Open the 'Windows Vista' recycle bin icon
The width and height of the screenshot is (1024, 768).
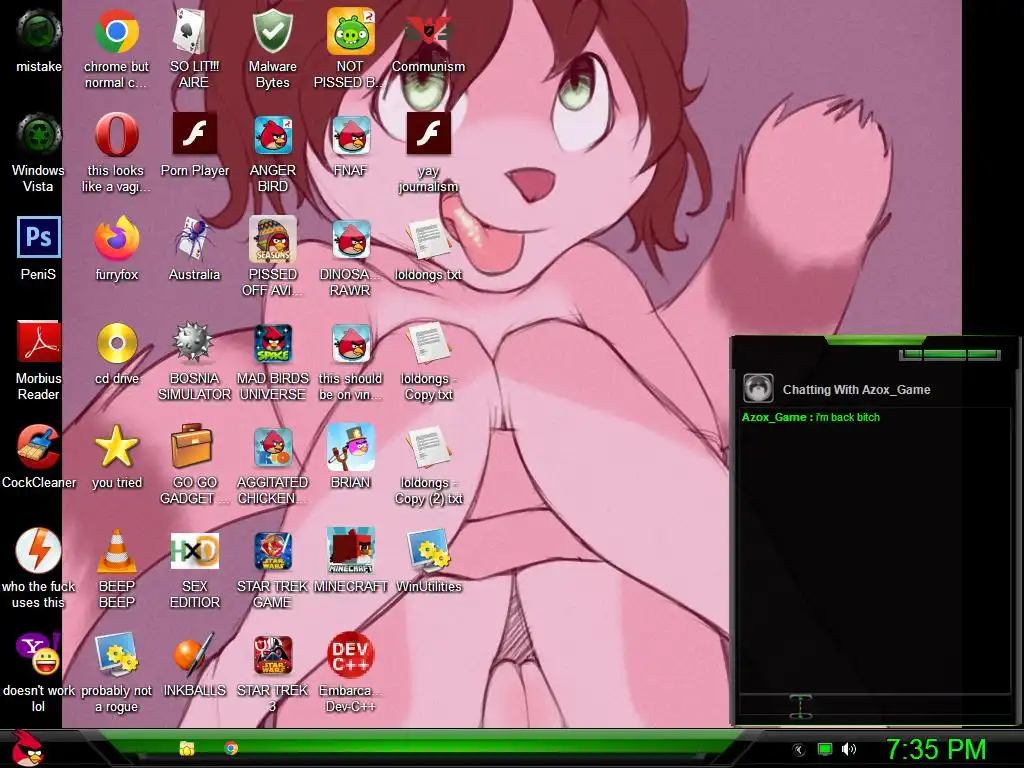[39, 135]
